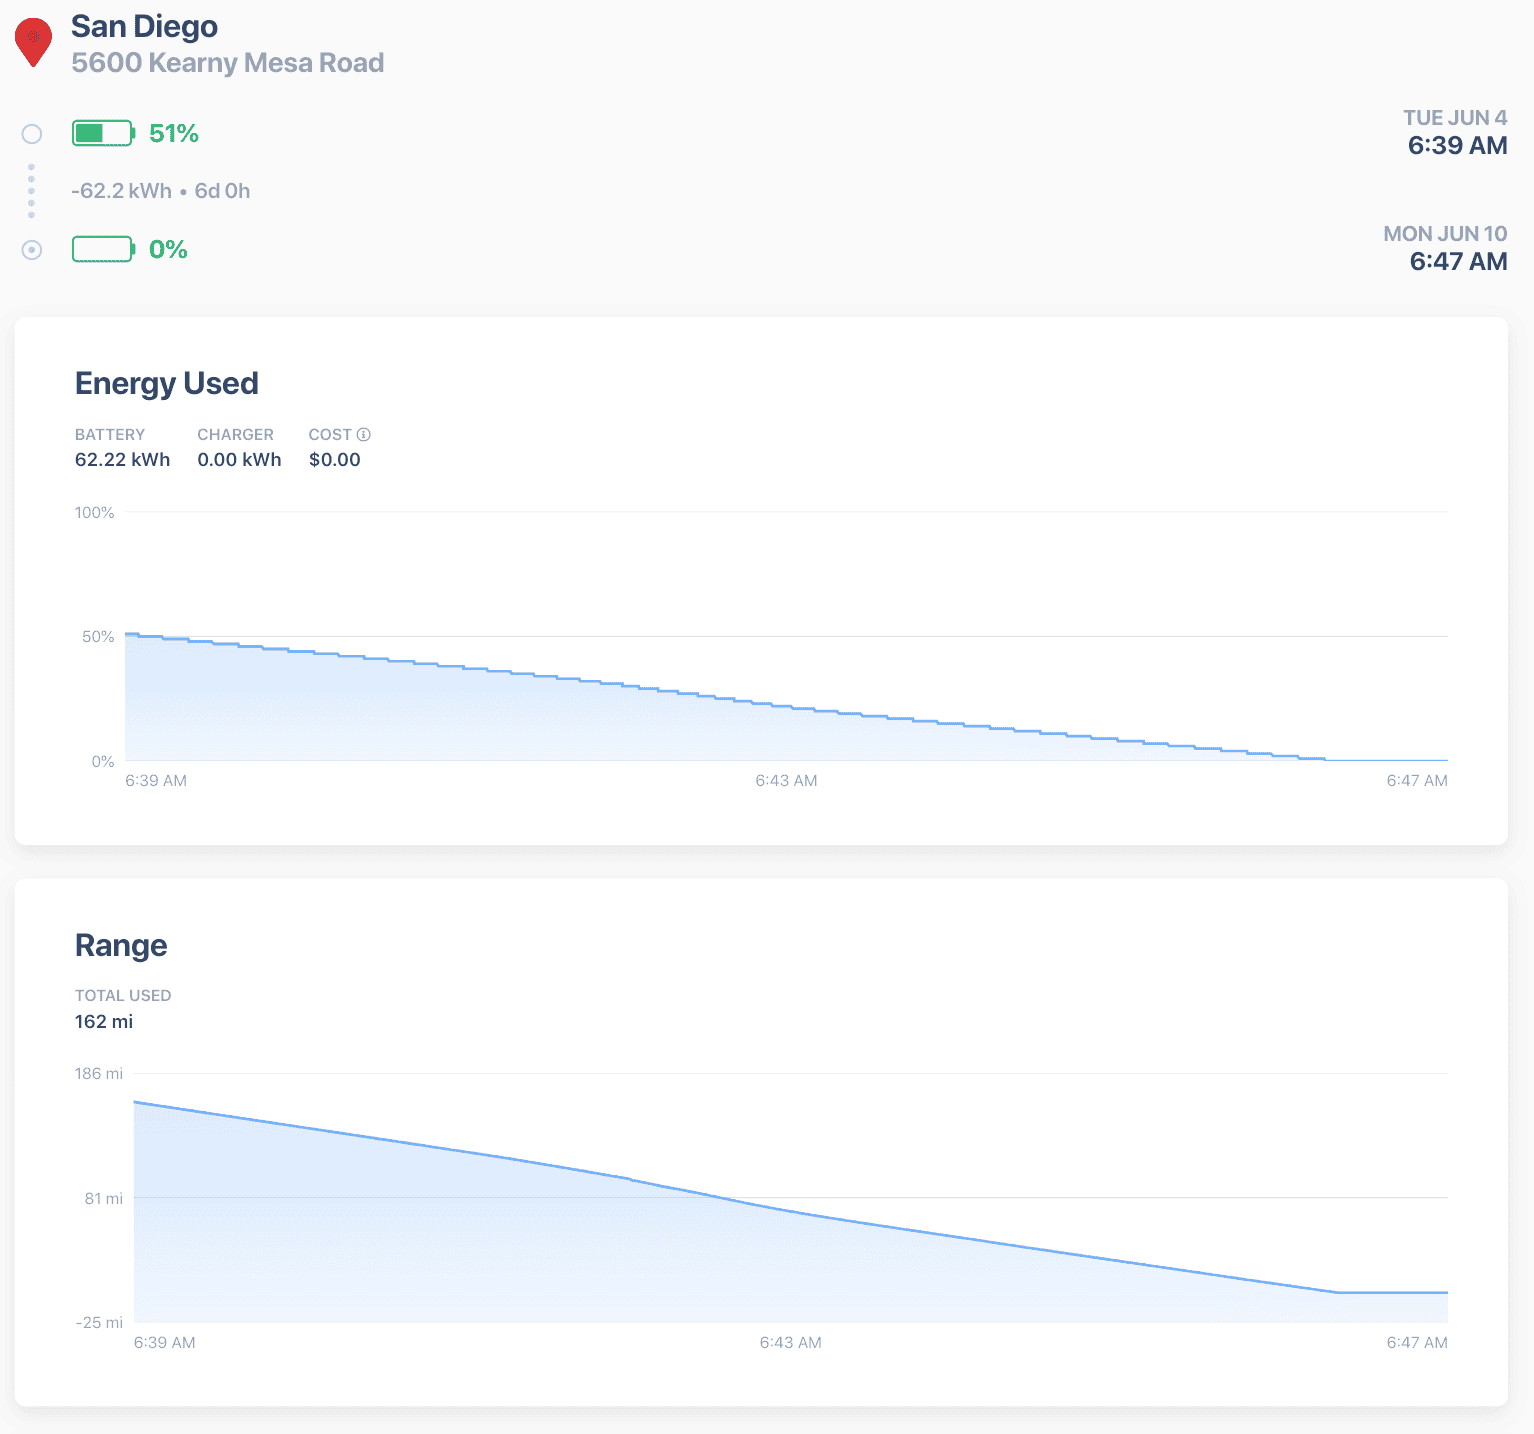Click the info icon next to COST
The image size is (1534, 1434).
(364, 434)
